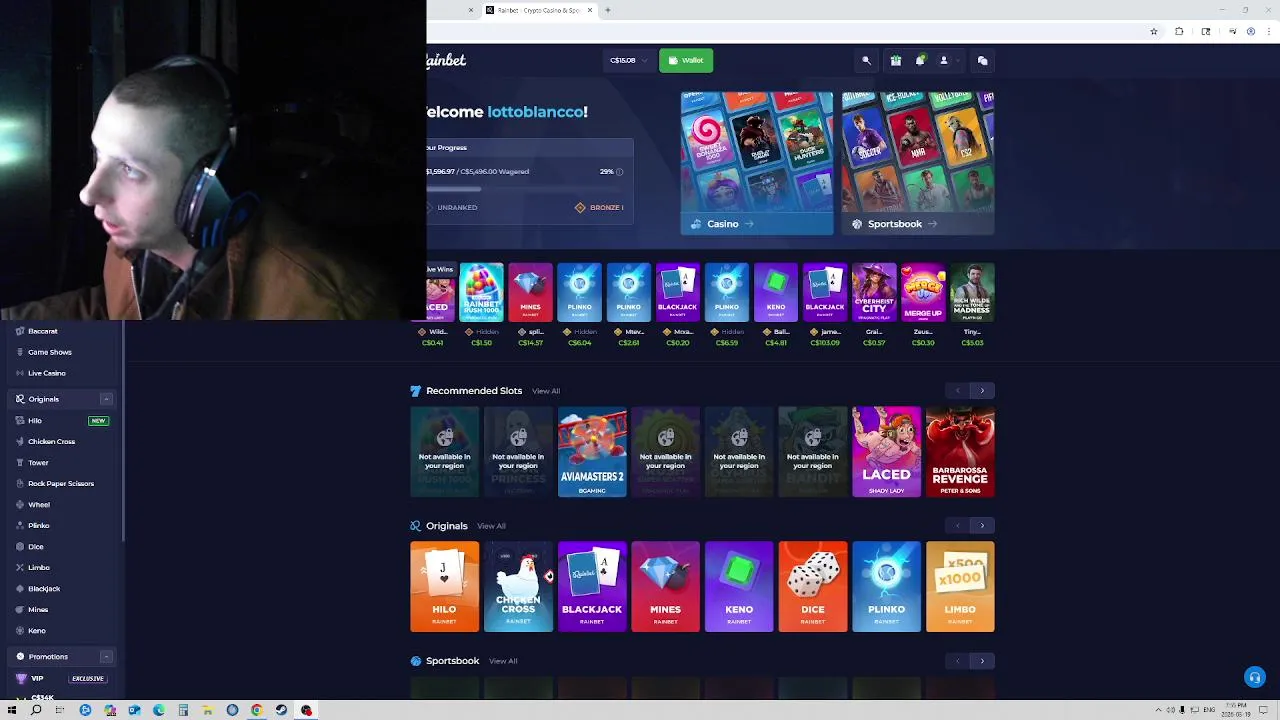Open the search magnifier in Rainbet header

pos(867,60)
